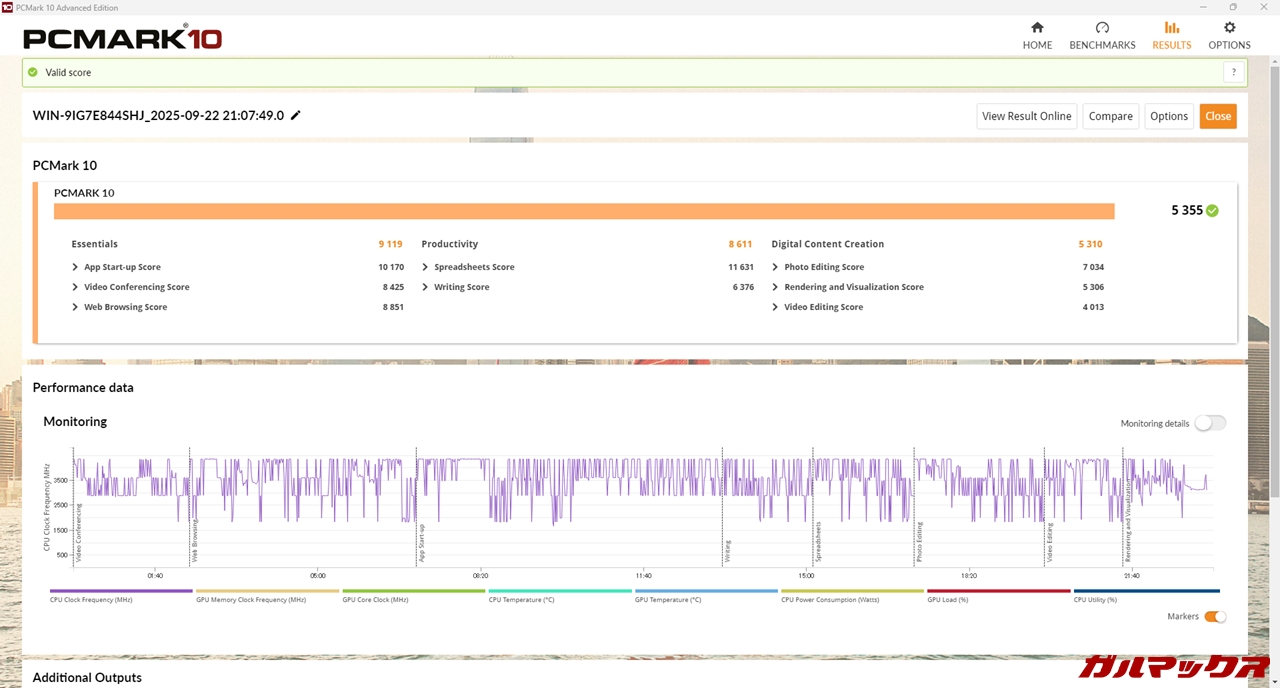1280x688 pixels.
Task: Click the Photo Editing score value 7 034
Action: [x=1093, y=267]
